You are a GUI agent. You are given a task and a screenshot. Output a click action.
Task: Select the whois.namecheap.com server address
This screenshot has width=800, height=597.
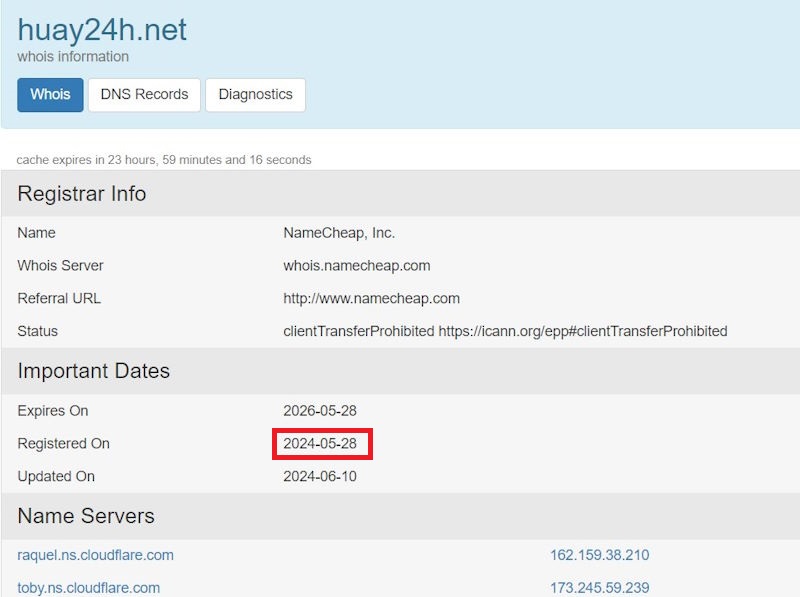pyautogui.click(x=356, y=265)
